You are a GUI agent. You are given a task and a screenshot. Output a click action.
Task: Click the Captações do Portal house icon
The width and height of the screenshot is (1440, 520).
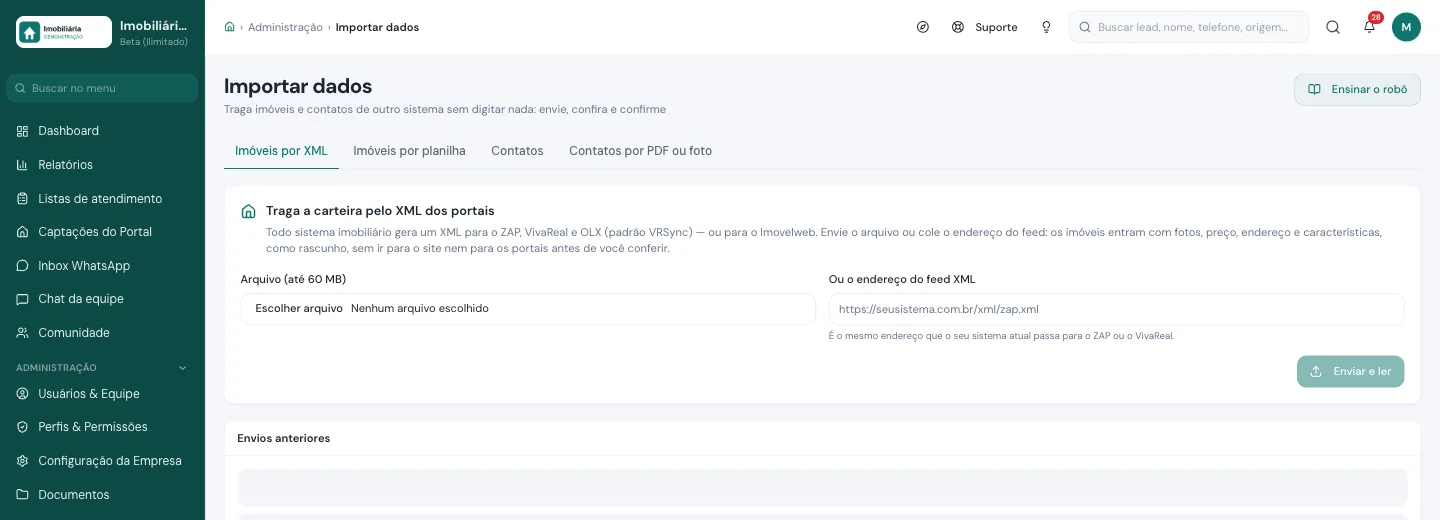coord(22,232)
